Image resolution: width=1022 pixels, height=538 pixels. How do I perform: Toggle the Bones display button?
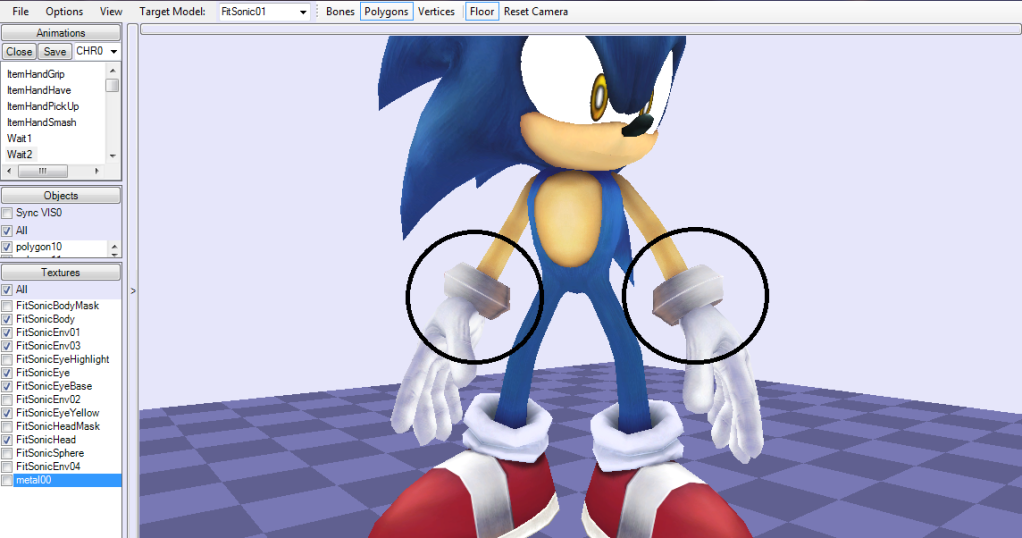[340, 12]
